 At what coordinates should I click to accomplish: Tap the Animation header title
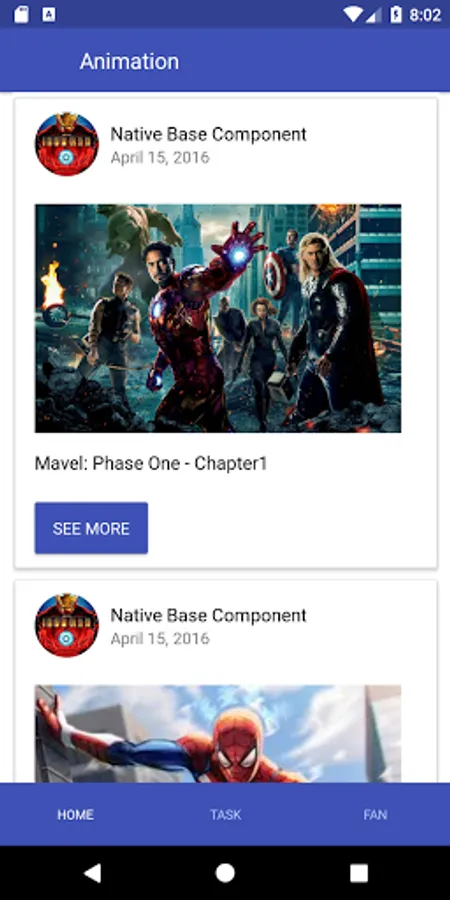point(129,61)
